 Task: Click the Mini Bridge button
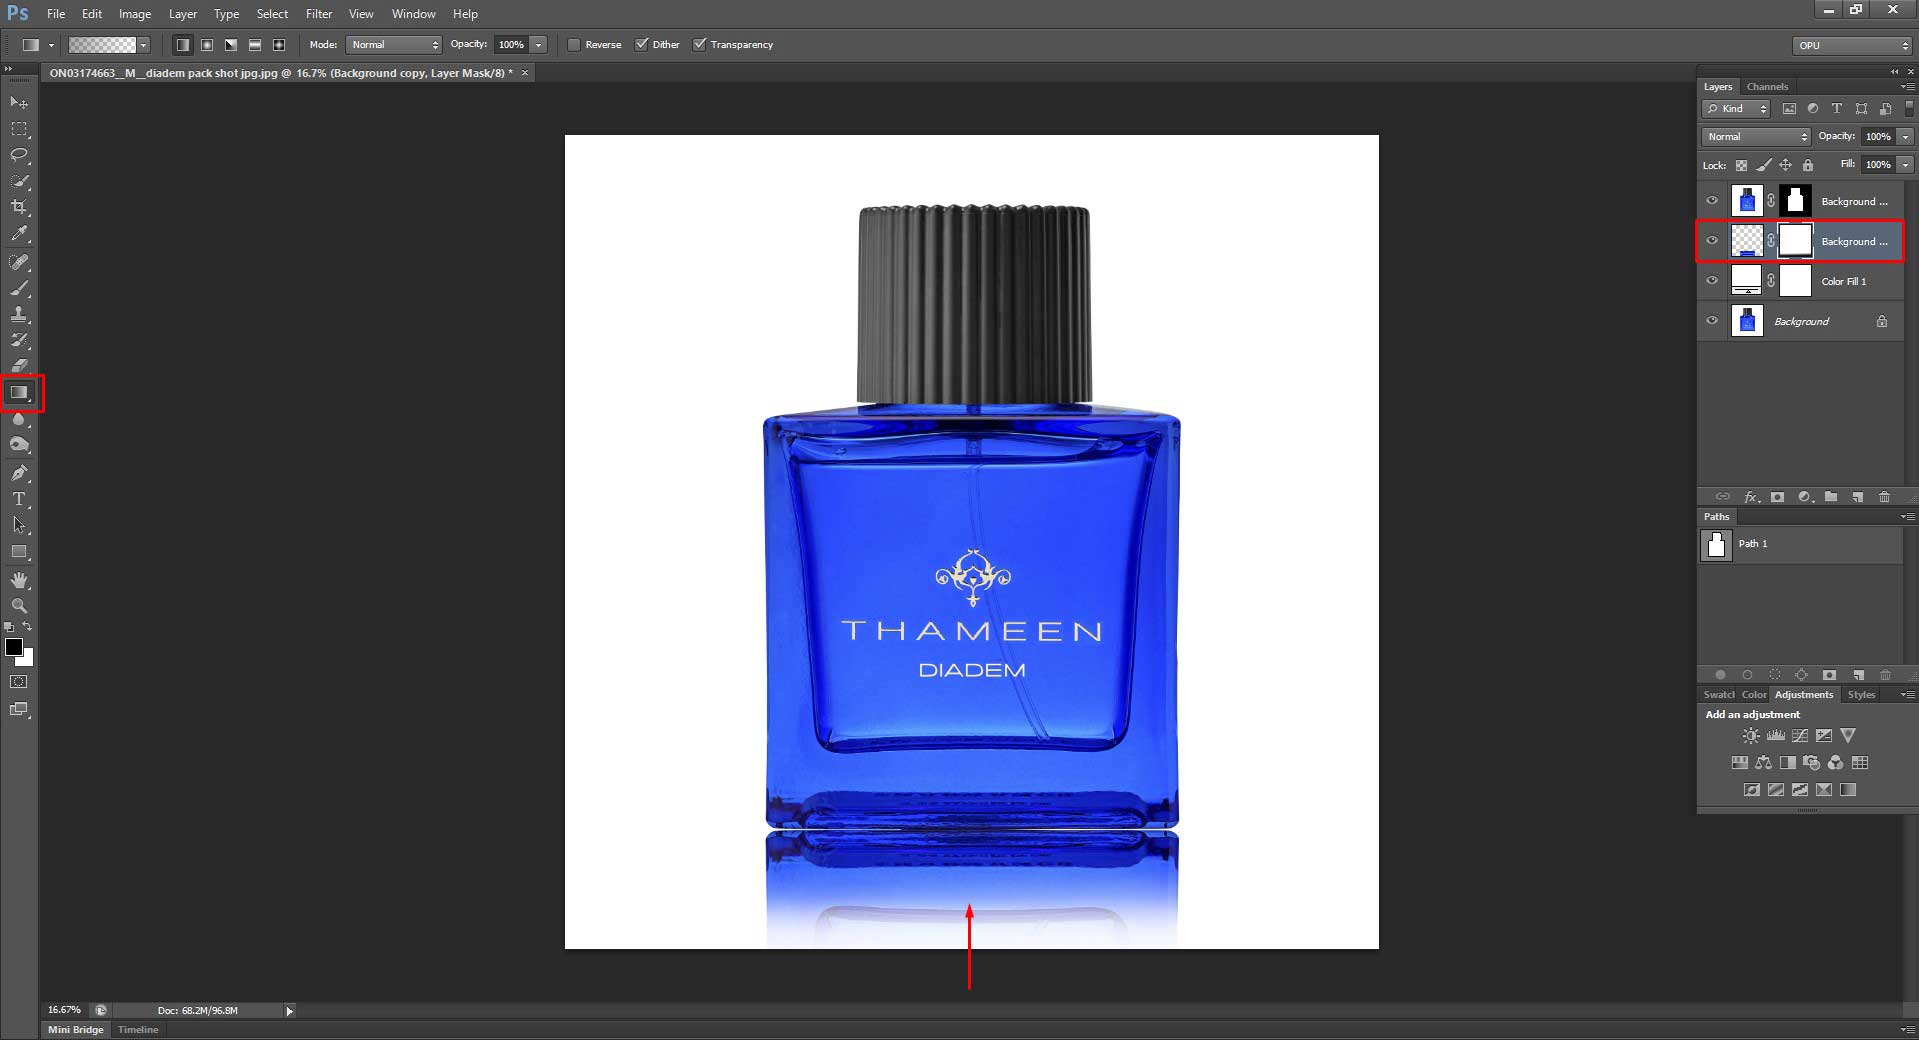(74, 1029)
